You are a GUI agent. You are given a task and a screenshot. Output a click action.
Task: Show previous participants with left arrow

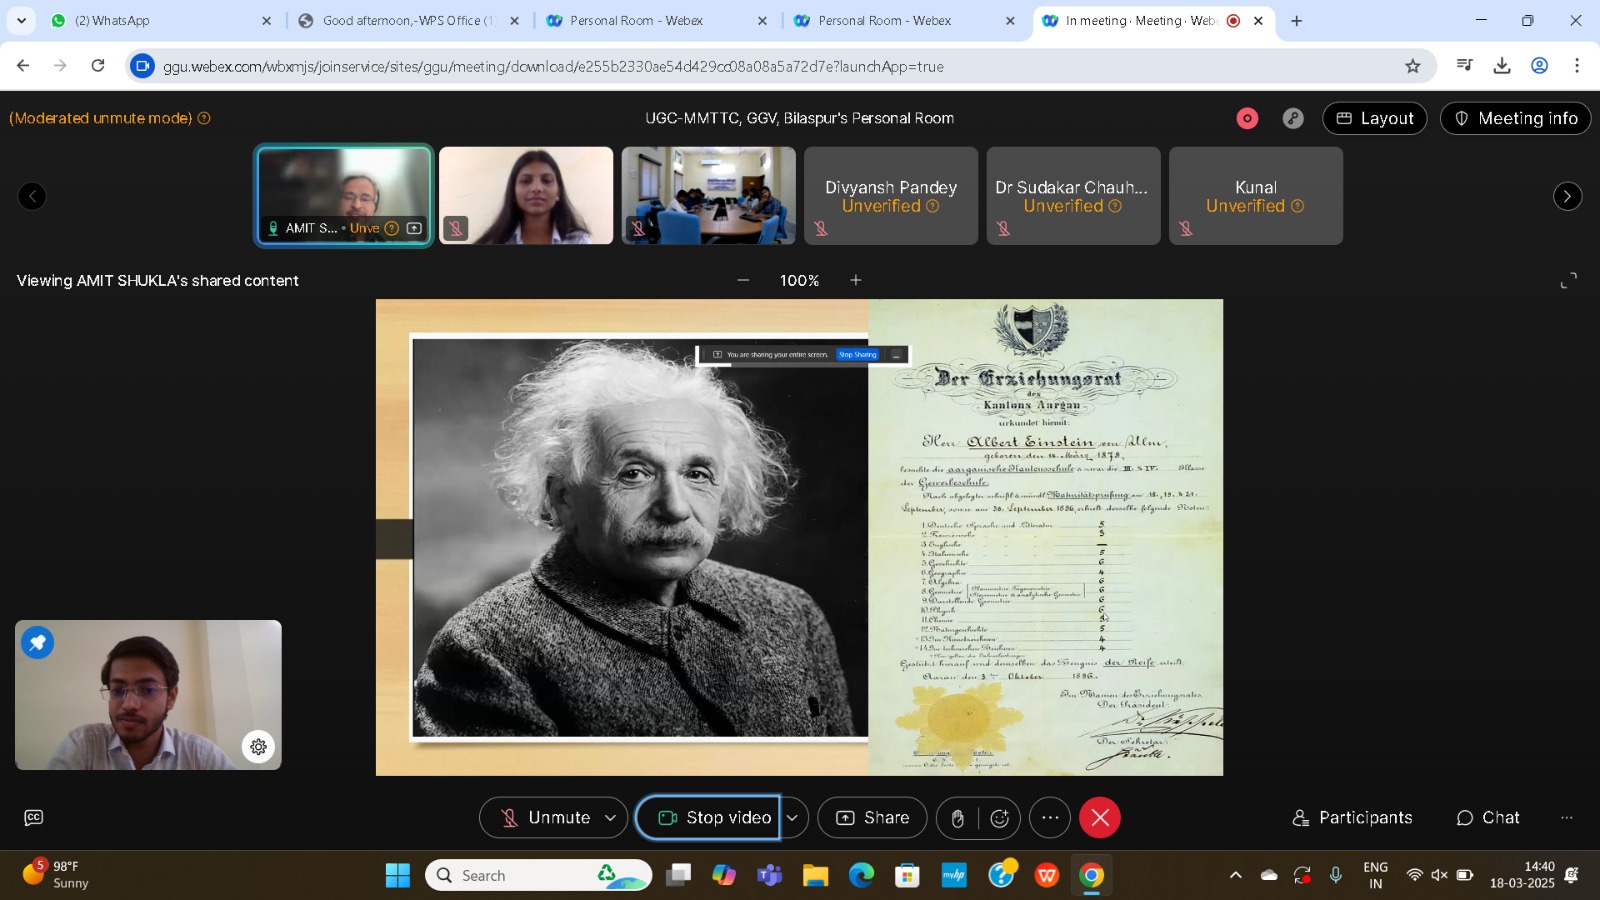pyautogui.click(x=32, y=196)
